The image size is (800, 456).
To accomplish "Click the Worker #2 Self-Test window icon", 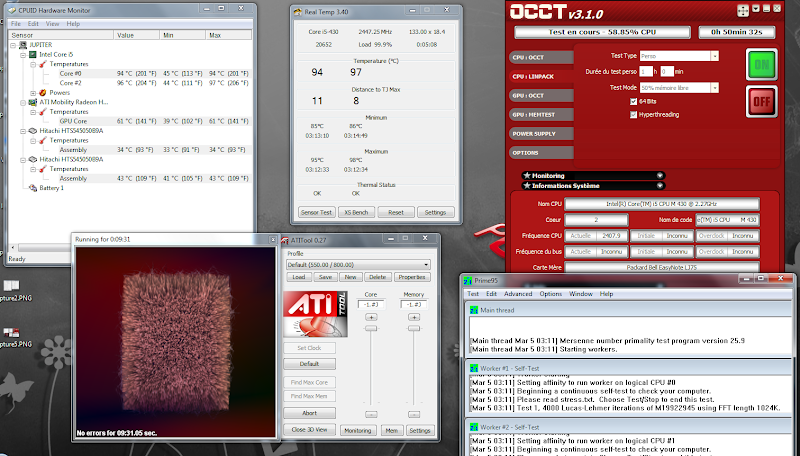I will click(474, 427).
